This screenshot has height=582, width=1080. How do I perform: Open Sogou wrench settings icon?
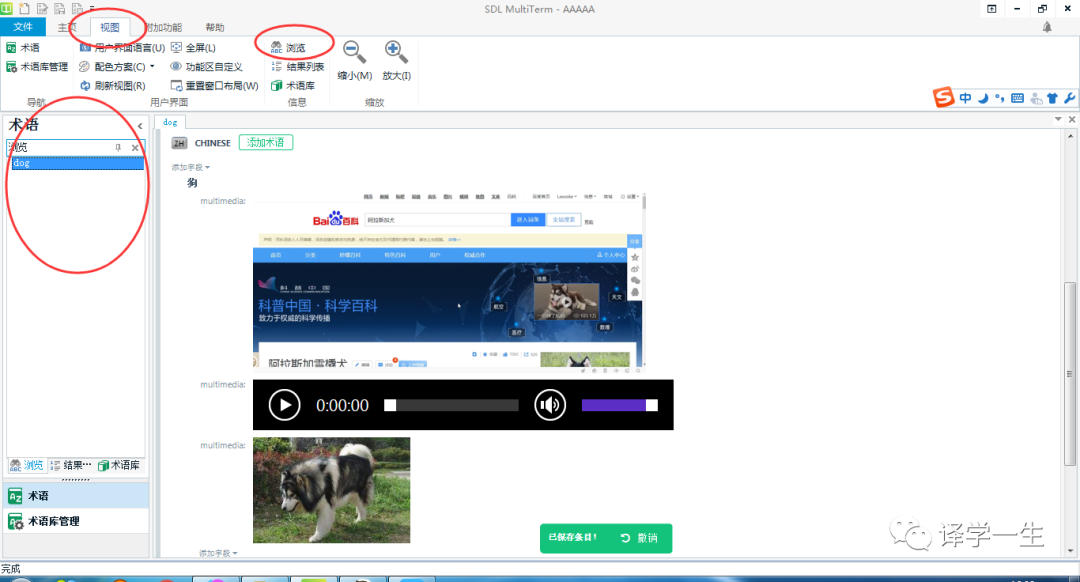point(1069,98)
